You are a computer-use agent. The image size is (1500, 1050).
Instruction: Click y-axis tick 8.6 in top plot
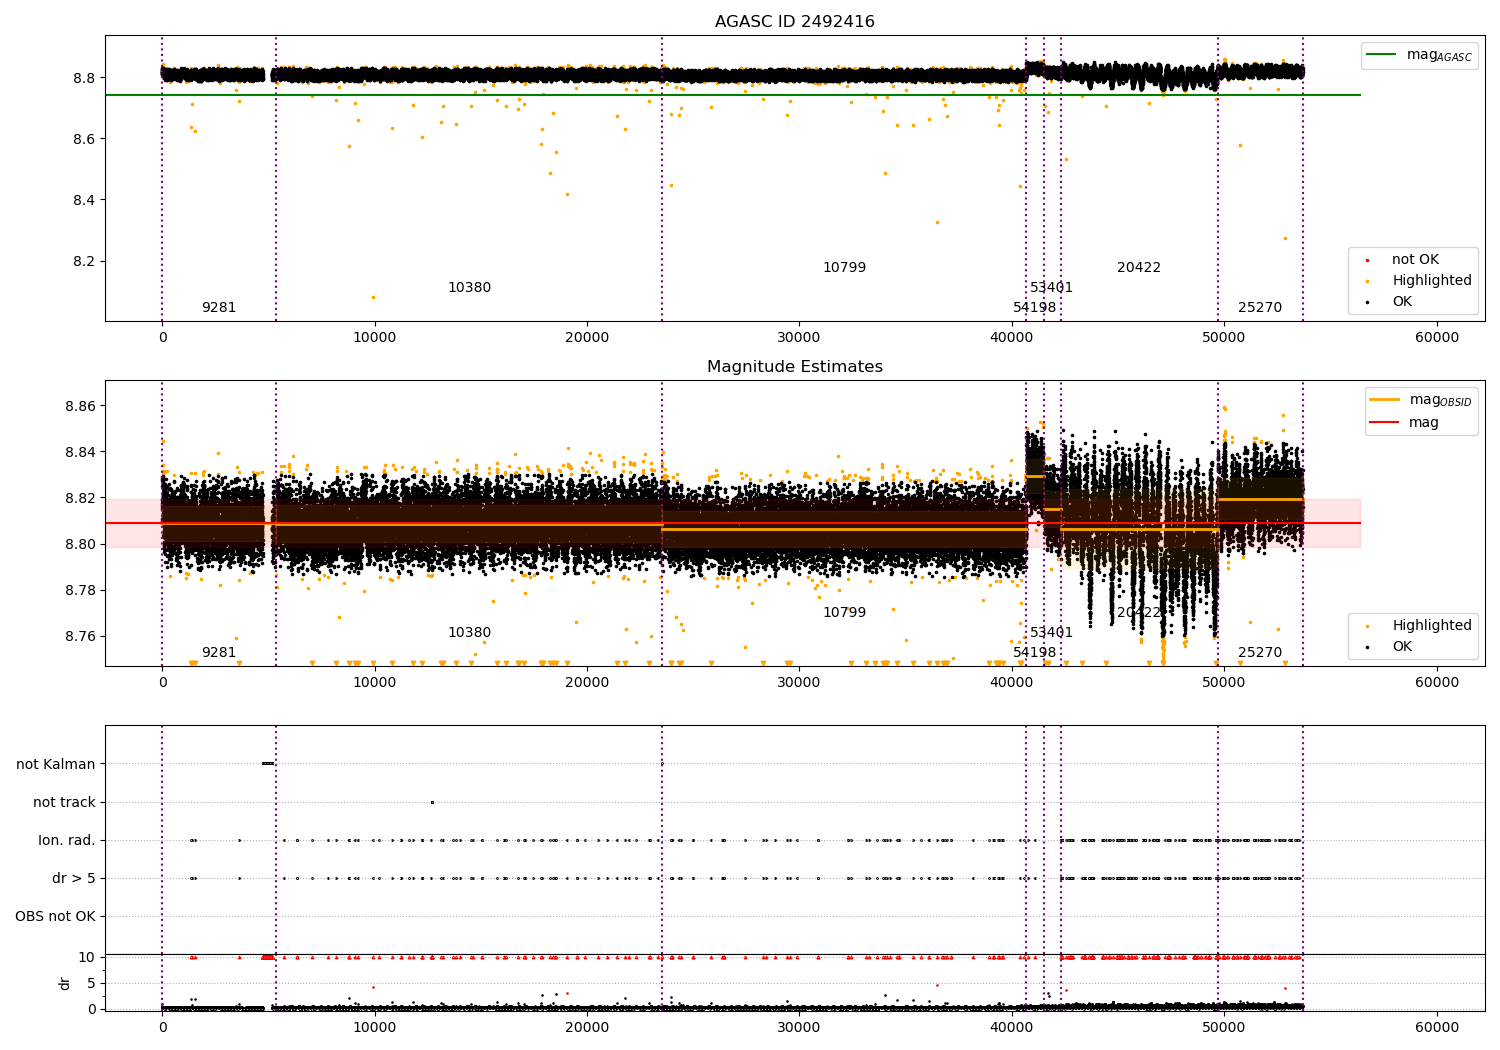pyautogui.click(x=84, y=139)
